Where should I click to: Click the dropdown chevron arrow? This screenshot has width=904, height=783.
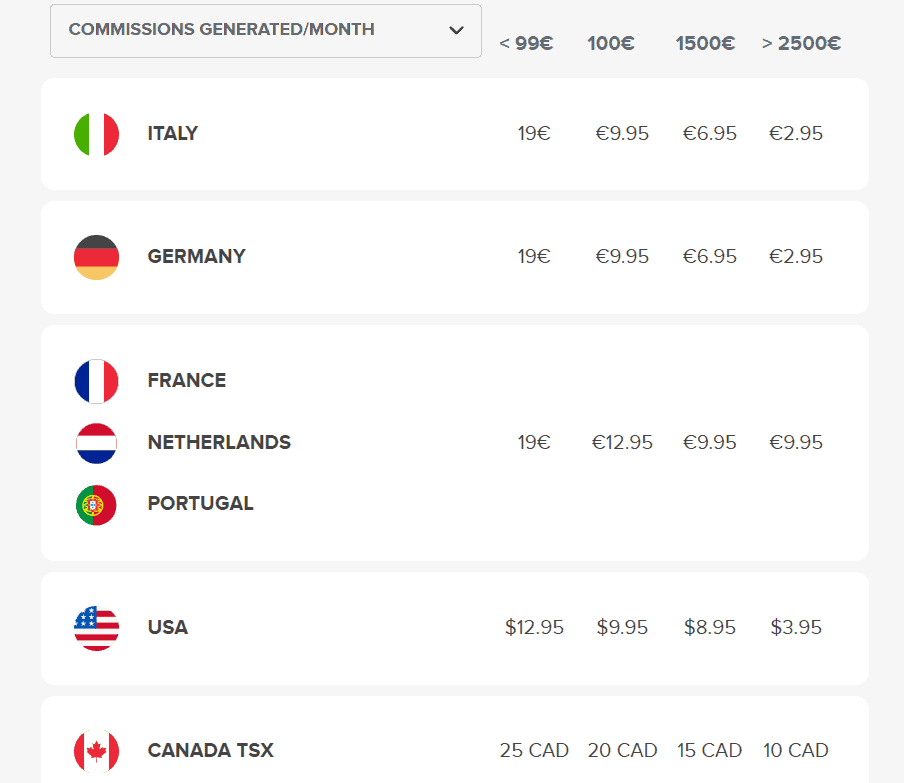[x=457, y=30]
